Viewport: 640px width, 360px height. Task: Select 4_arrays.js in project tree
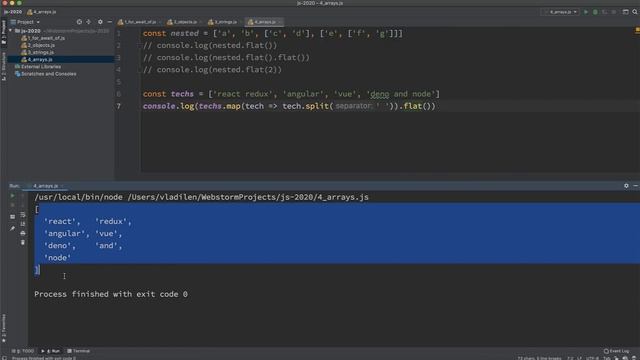tap(60, 60)
